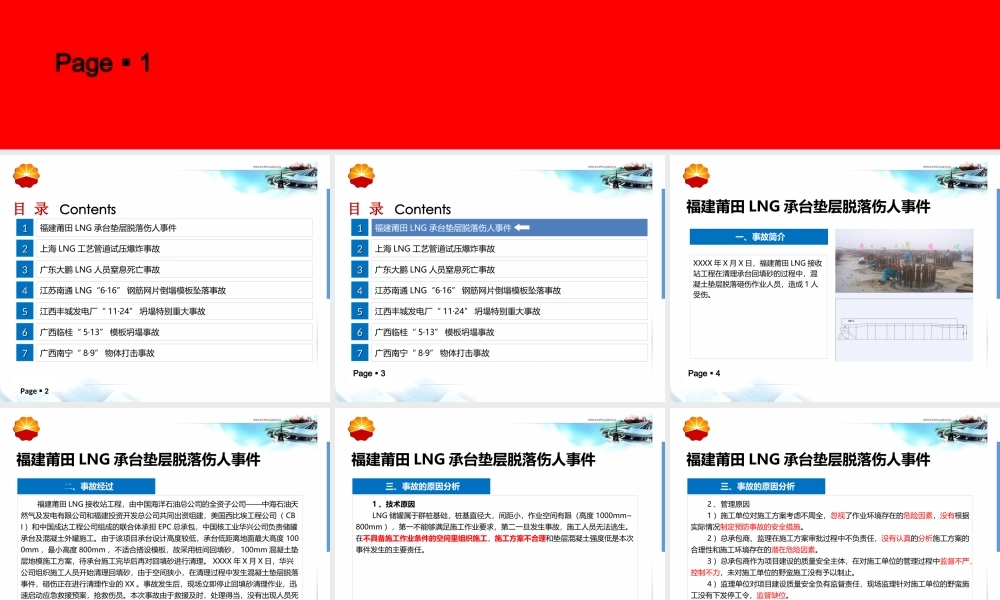This screenshot has height=600, width=1000.
Task: Click the '1、技术原因' subheading
Action: [x=393, y=504]
